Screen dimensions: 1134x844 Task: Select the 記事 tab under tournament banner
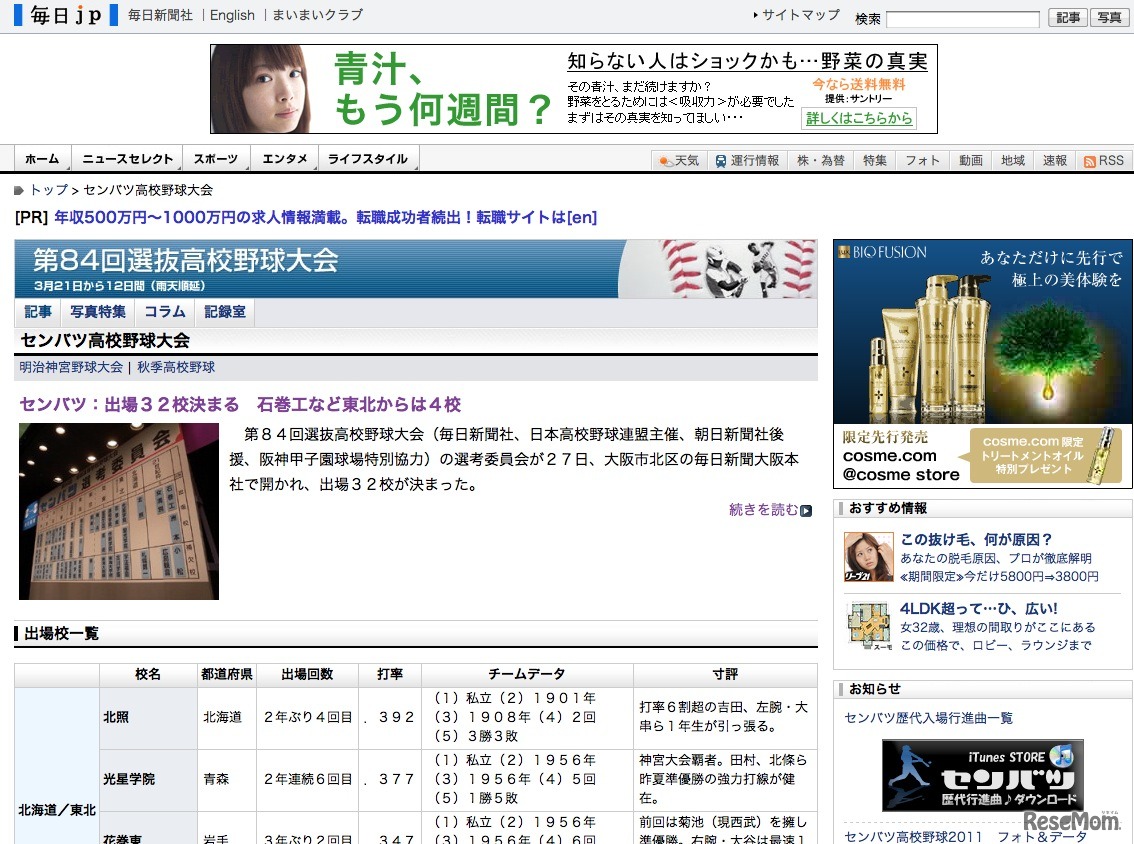tap(38, 312)
